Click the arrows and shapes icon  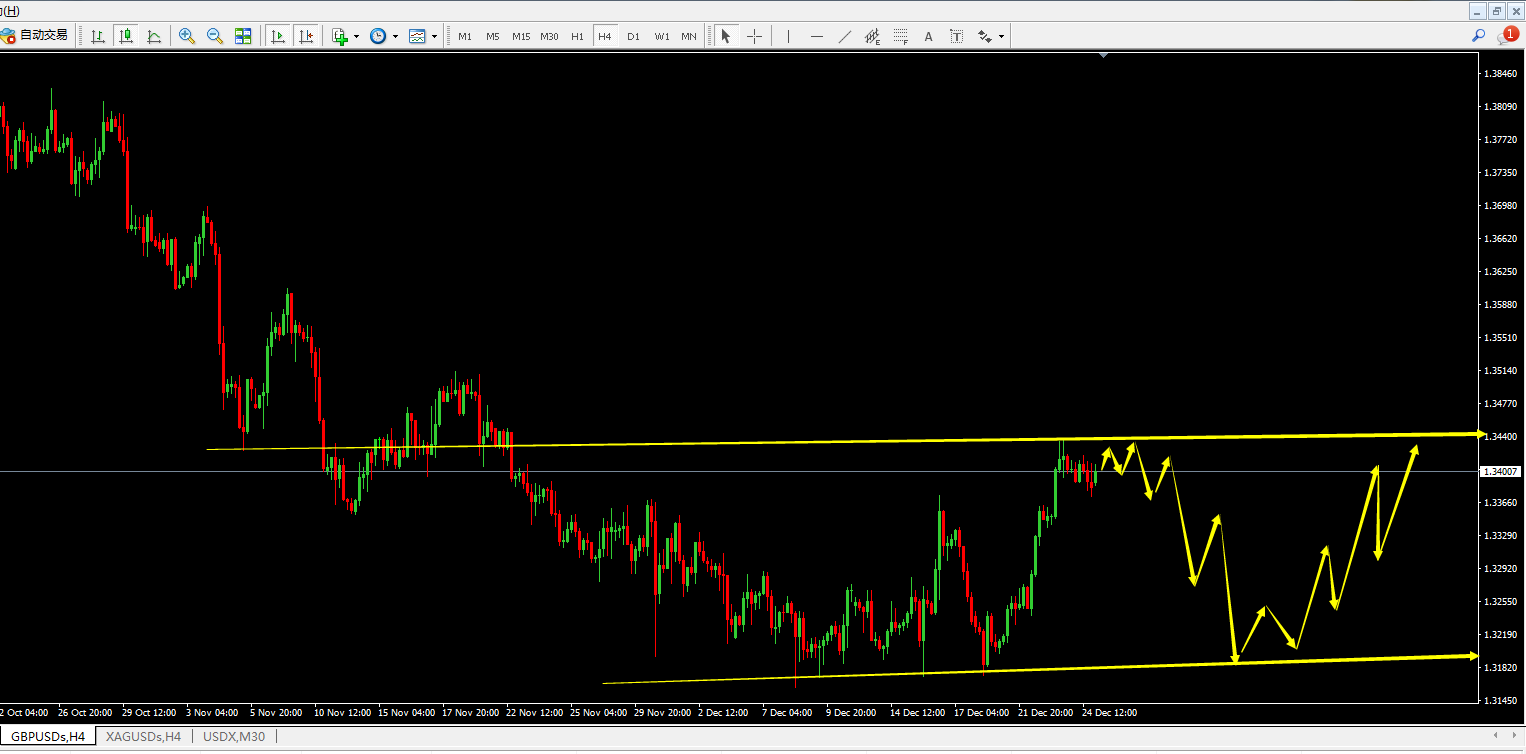[x=984, y=36]
